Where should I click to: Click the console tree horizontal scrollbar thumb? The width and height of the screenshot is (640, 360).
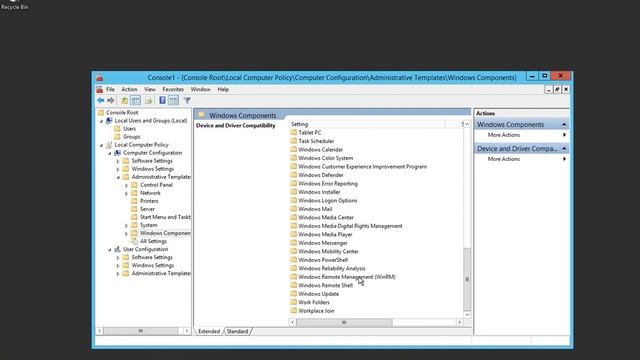pos(140,331)
